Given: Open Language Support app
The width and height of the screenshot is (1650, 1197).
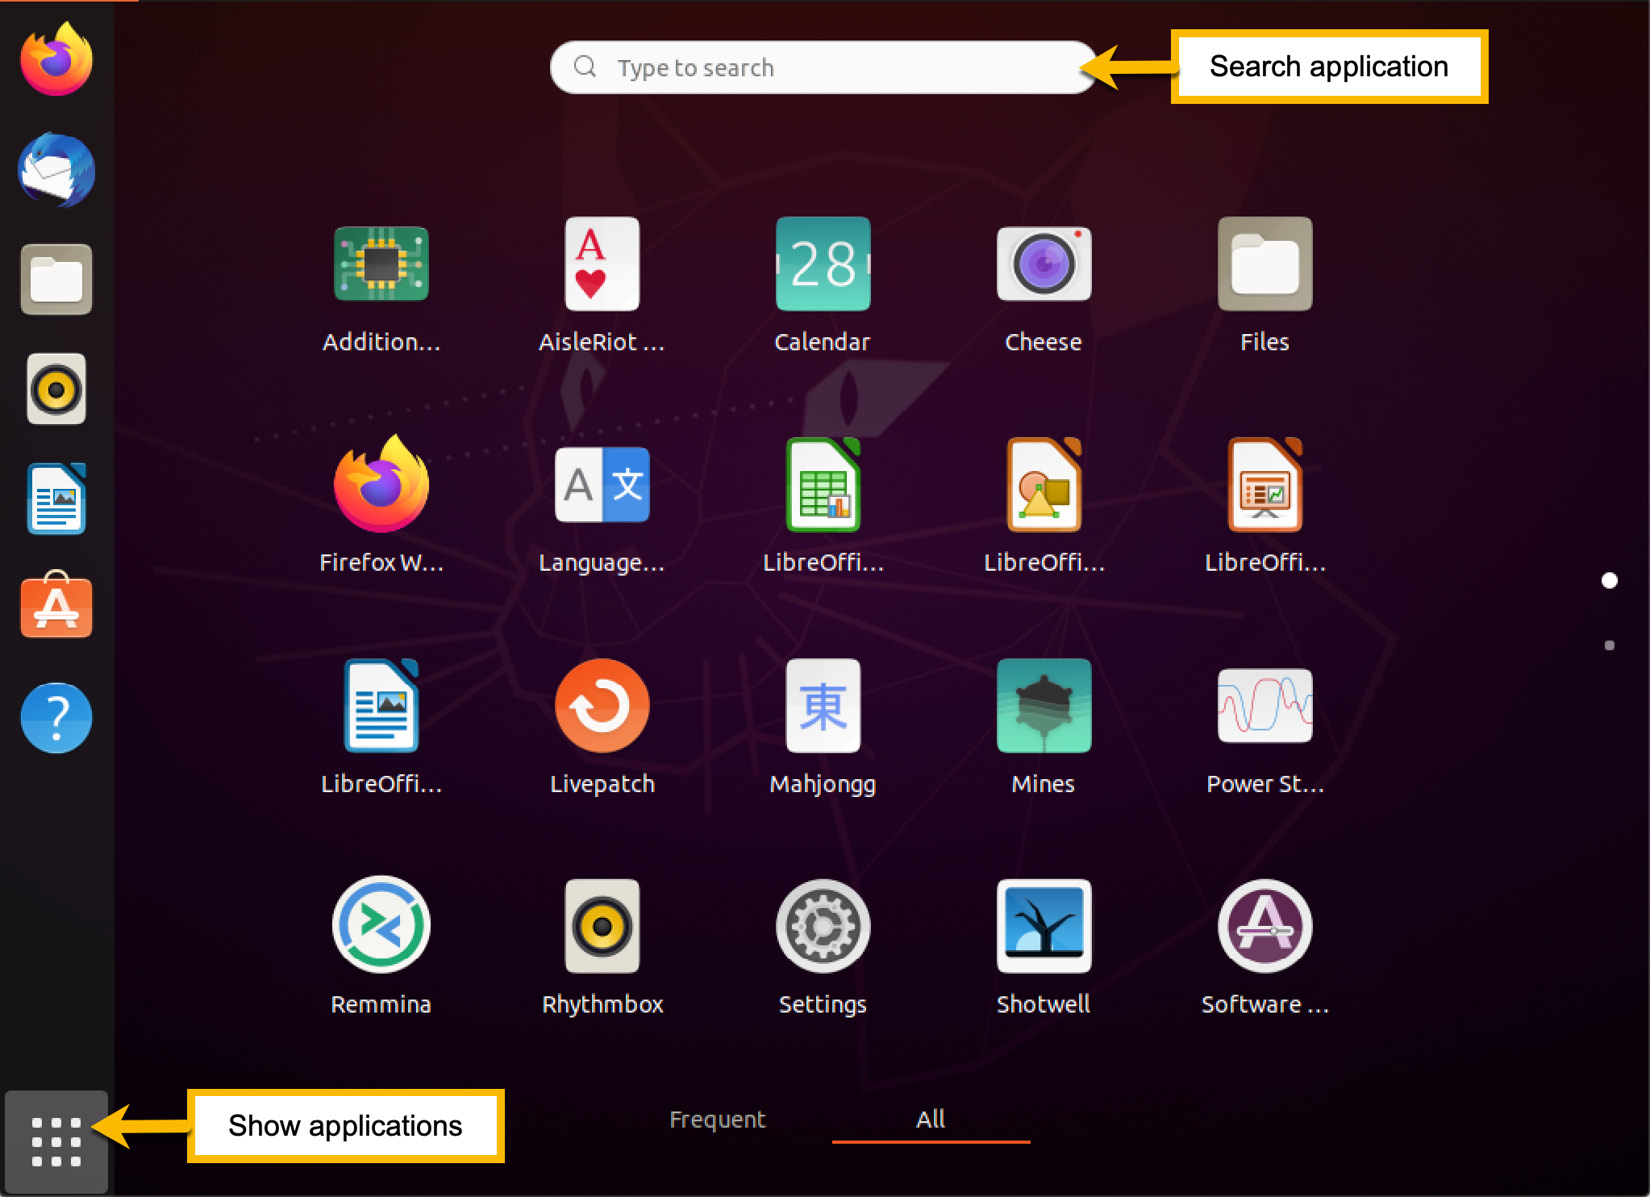Looking at the screenshot, I should pyautogui.click(x=602, y=485).
